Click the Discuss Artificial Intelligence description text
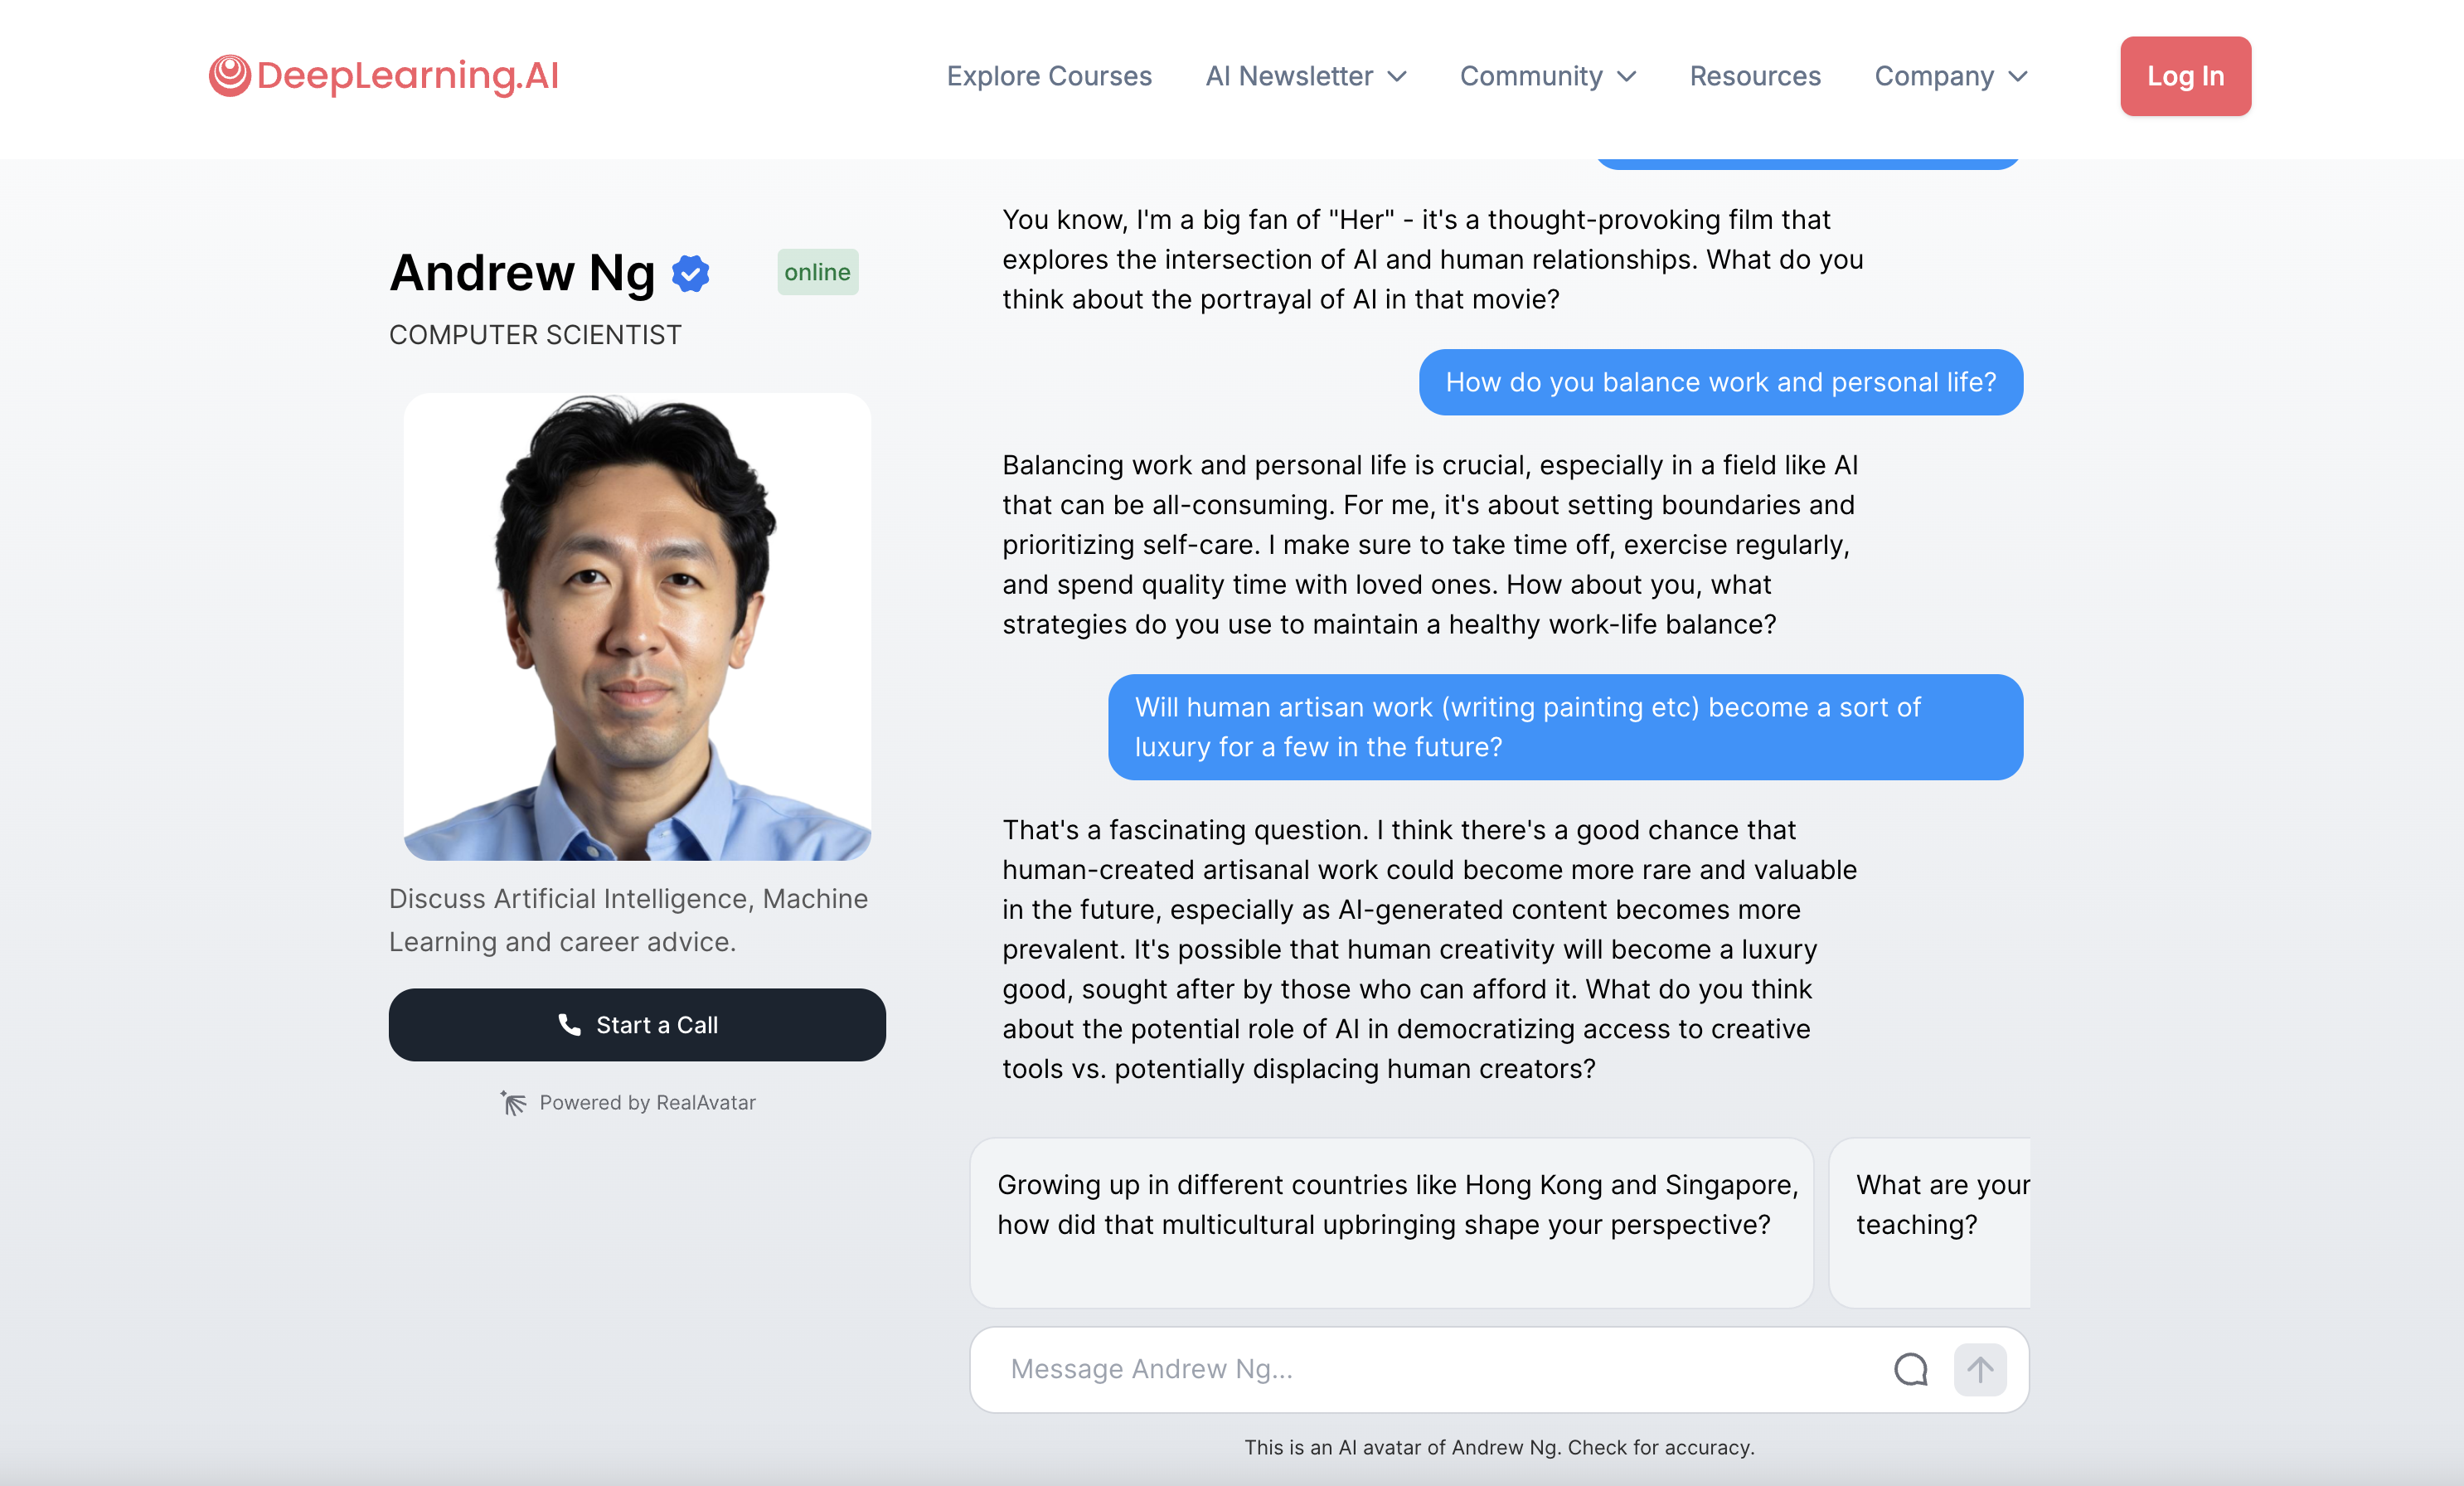 click(x=628, y=920)
